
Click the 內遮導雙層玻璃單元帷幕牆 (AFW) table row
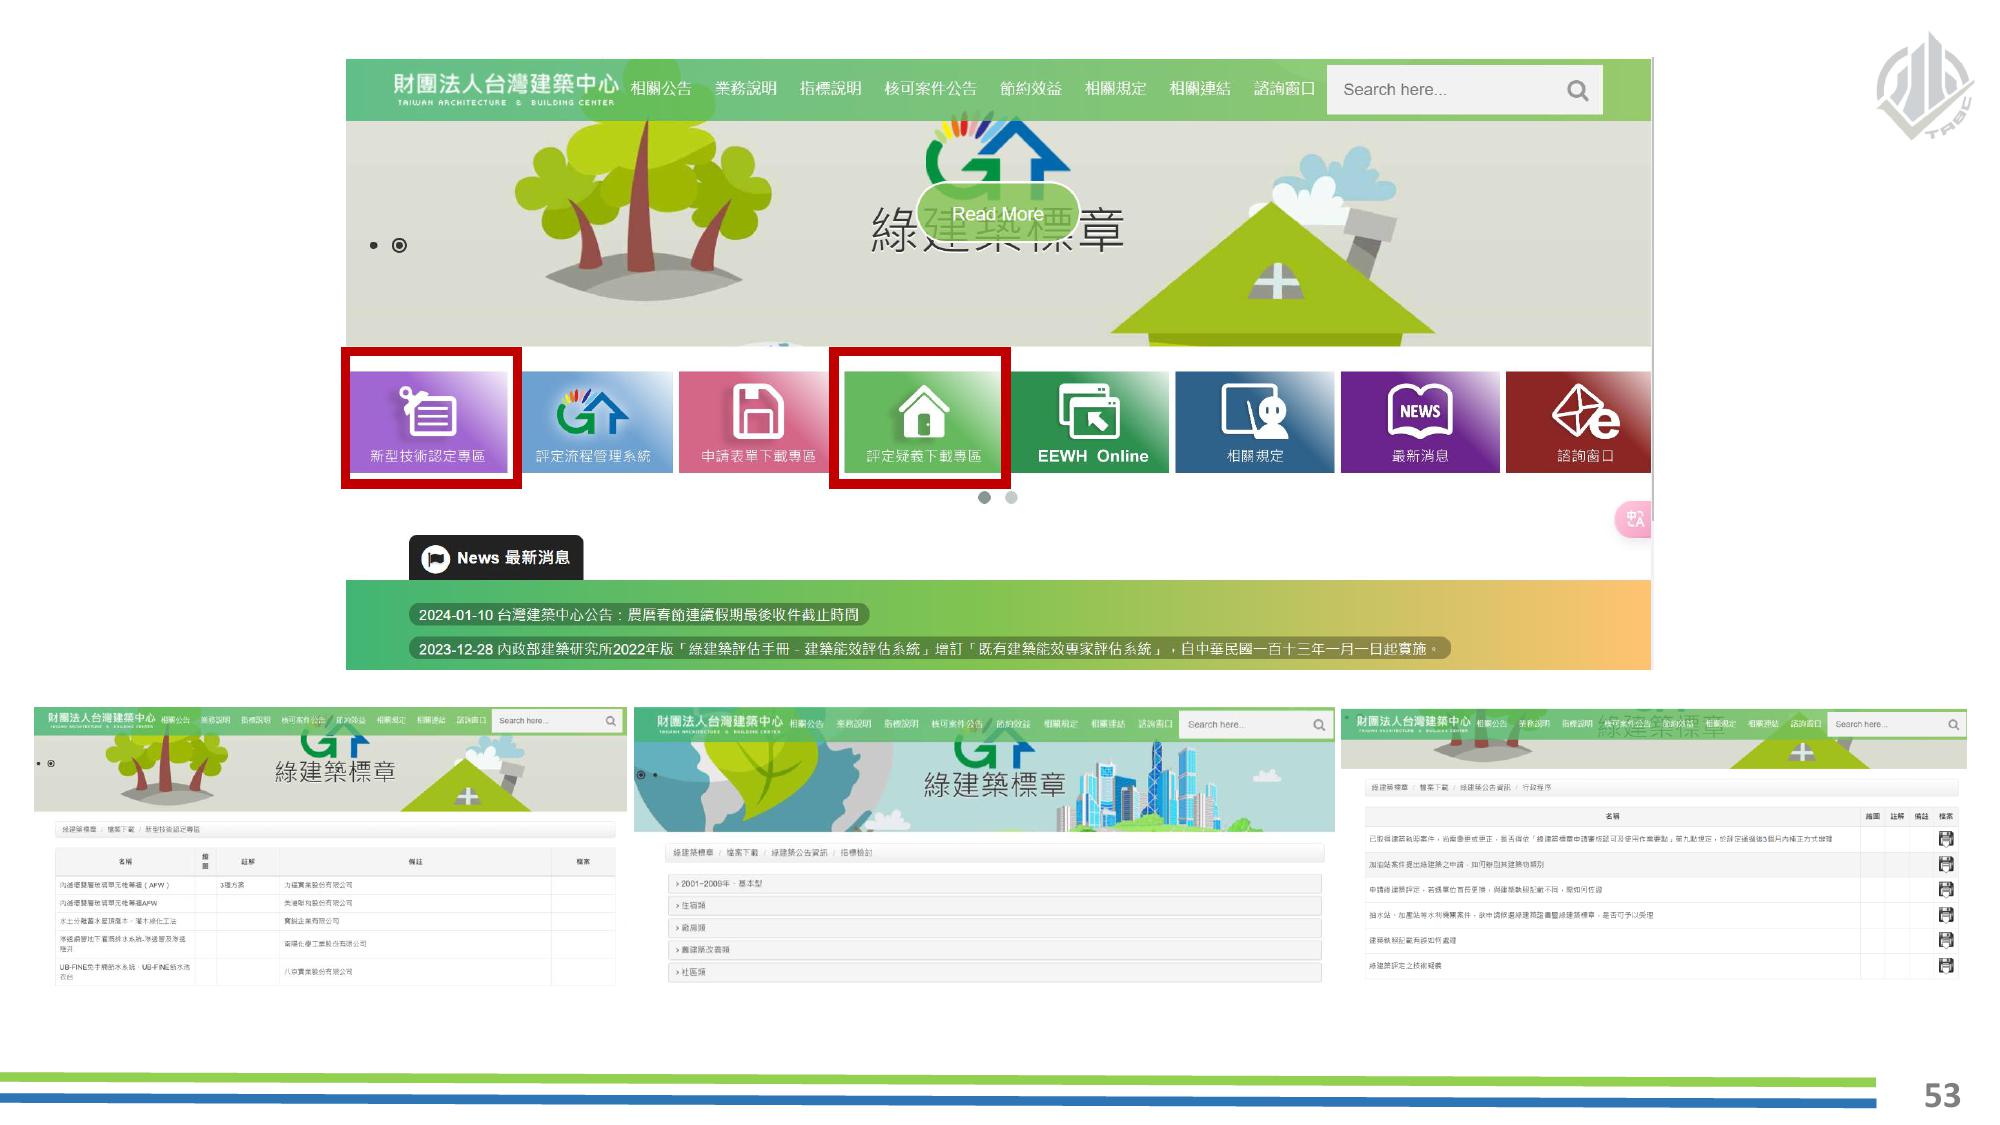click(x=335, y=885)
